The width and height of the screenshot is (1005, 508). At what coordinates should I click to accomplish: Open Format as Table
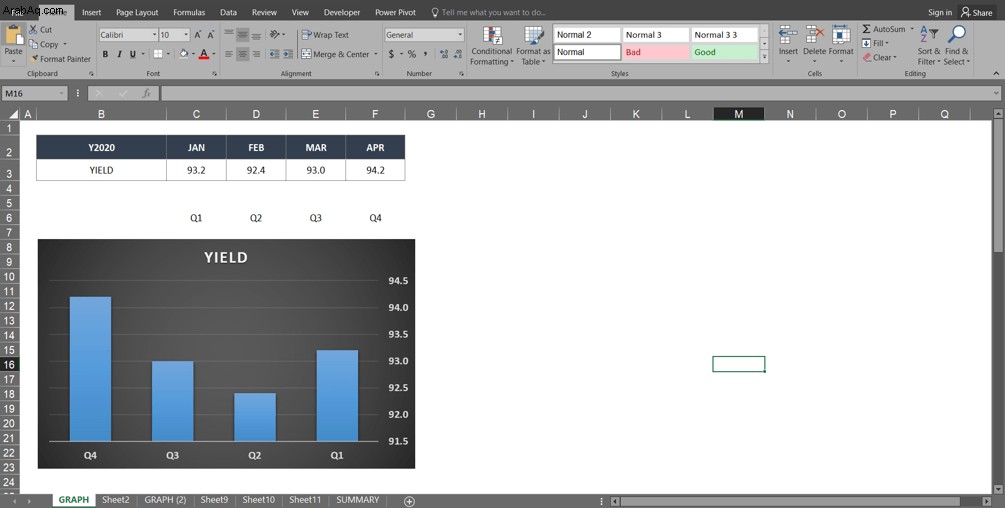(533, 46)
